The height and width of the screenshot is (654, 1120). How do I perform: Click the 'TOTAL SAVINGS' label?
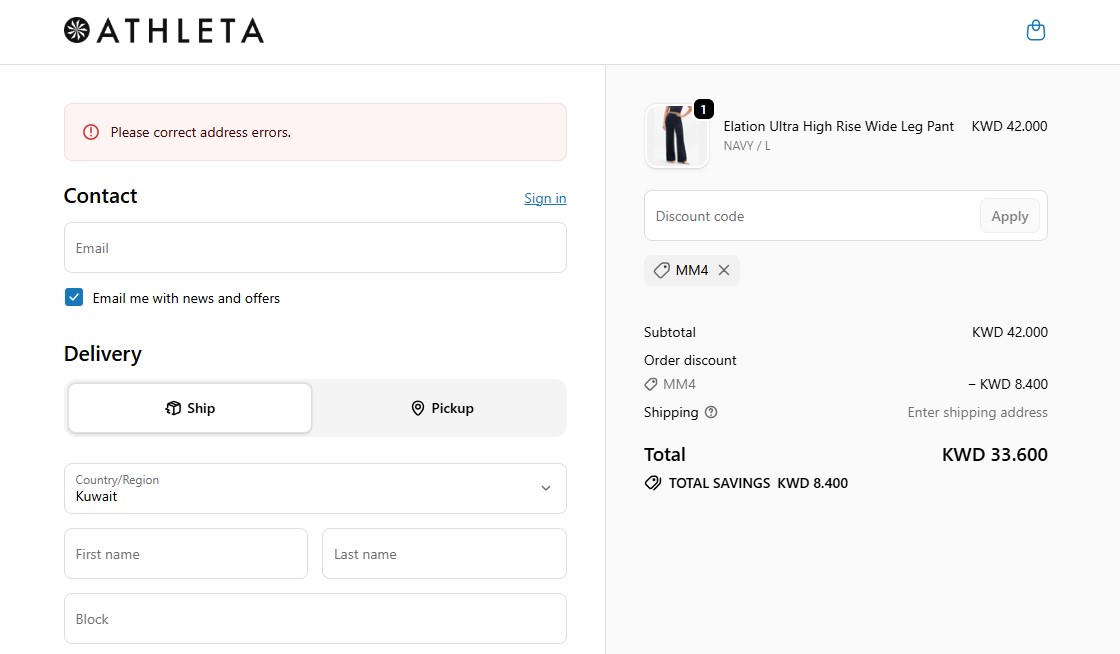719,483
